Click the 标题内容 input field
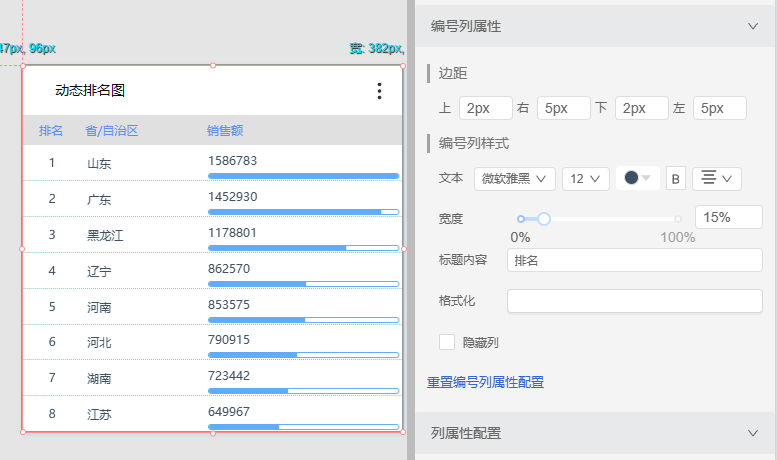 click(x=635, y=260)
